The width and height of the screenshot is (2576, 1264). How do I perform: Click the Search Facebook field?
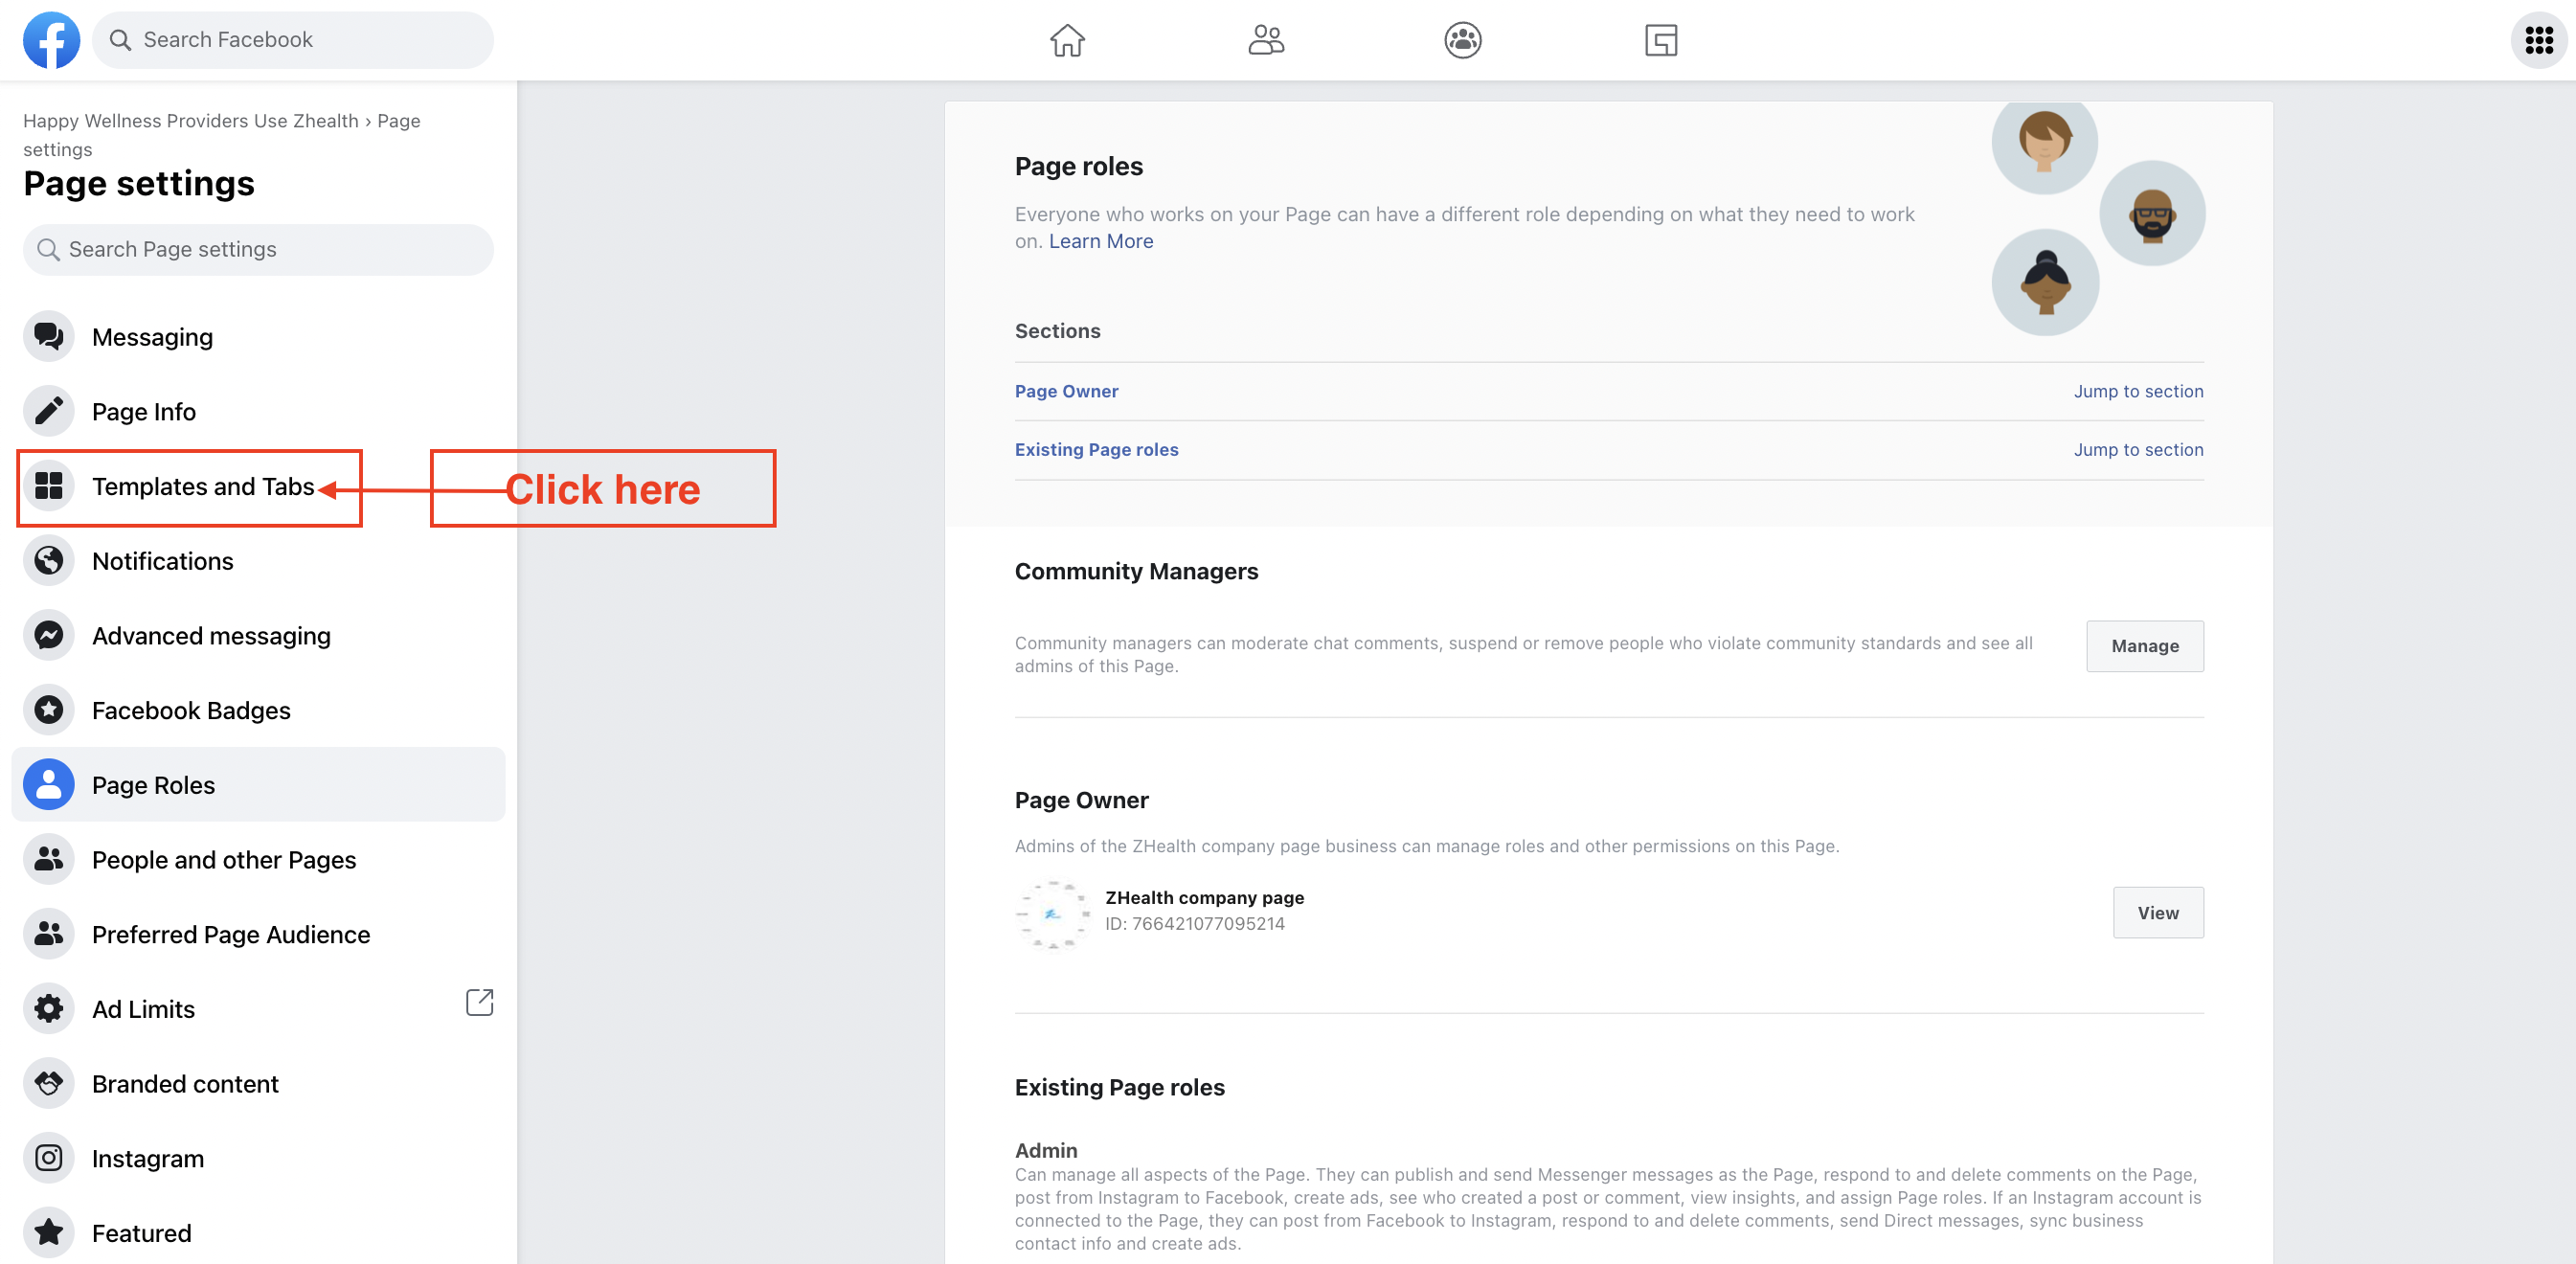coord(292,40)
